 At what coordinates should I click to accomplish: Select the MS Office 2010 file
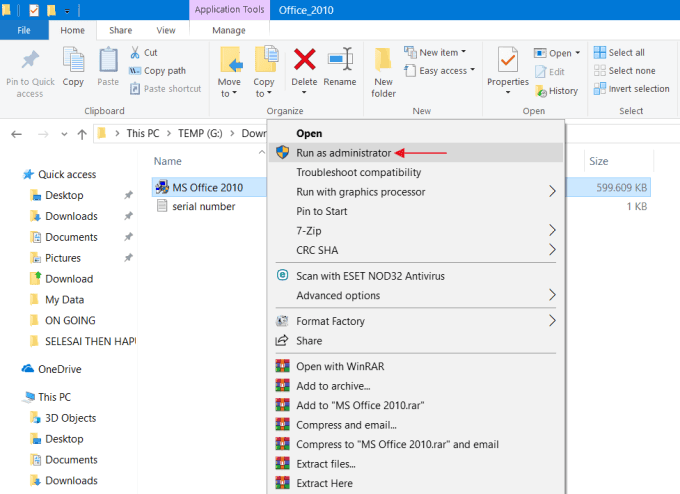(x=207, y=187)
